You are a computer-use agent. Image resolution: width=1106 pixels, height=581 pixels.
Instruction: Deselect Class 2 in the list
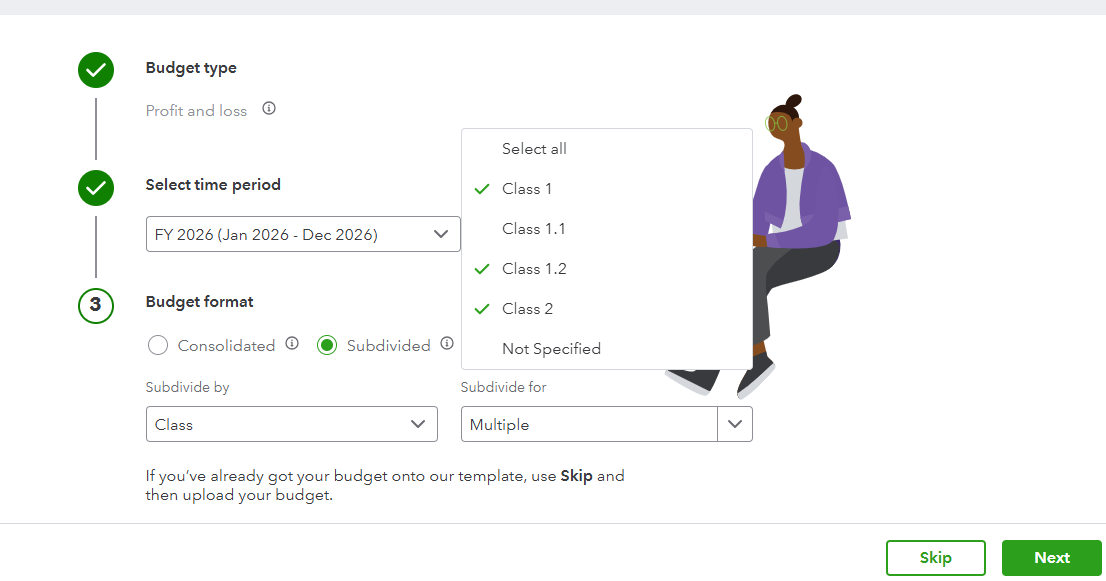pos(527,309)
